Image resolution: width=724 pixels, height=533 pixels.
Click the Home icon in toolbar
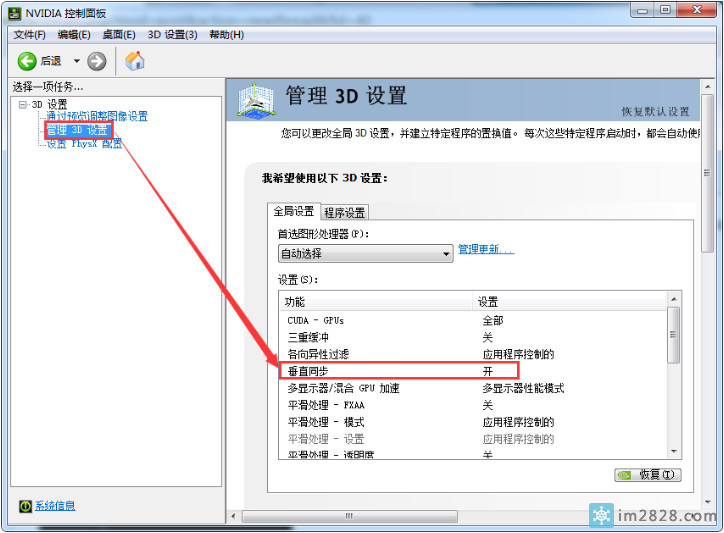(135, 61)
